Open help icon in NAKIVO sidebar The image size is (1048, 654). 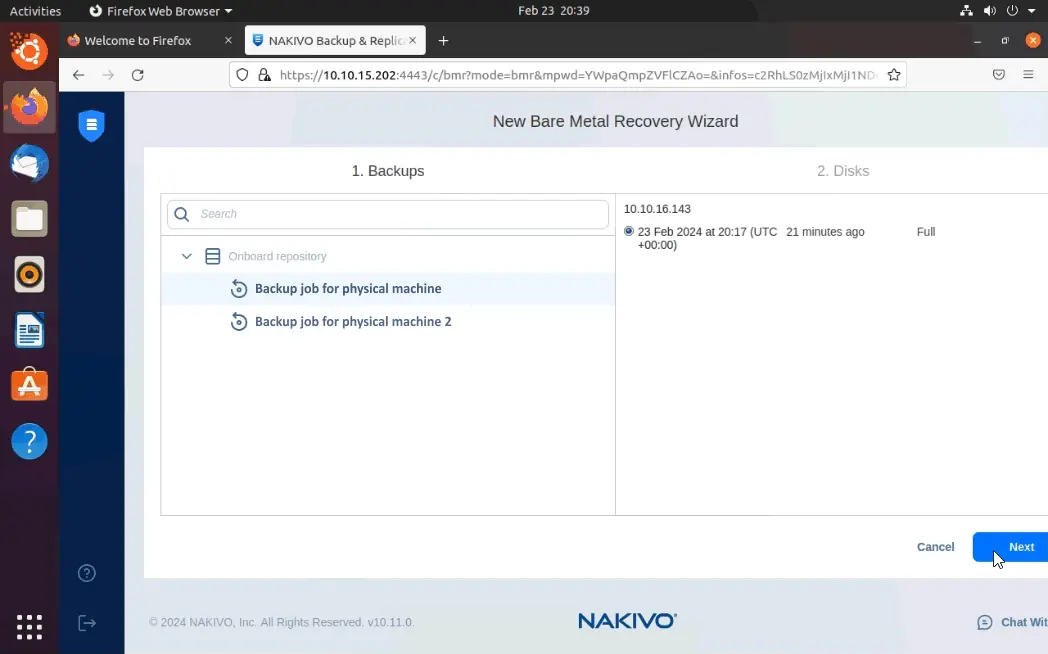(87, 573)
